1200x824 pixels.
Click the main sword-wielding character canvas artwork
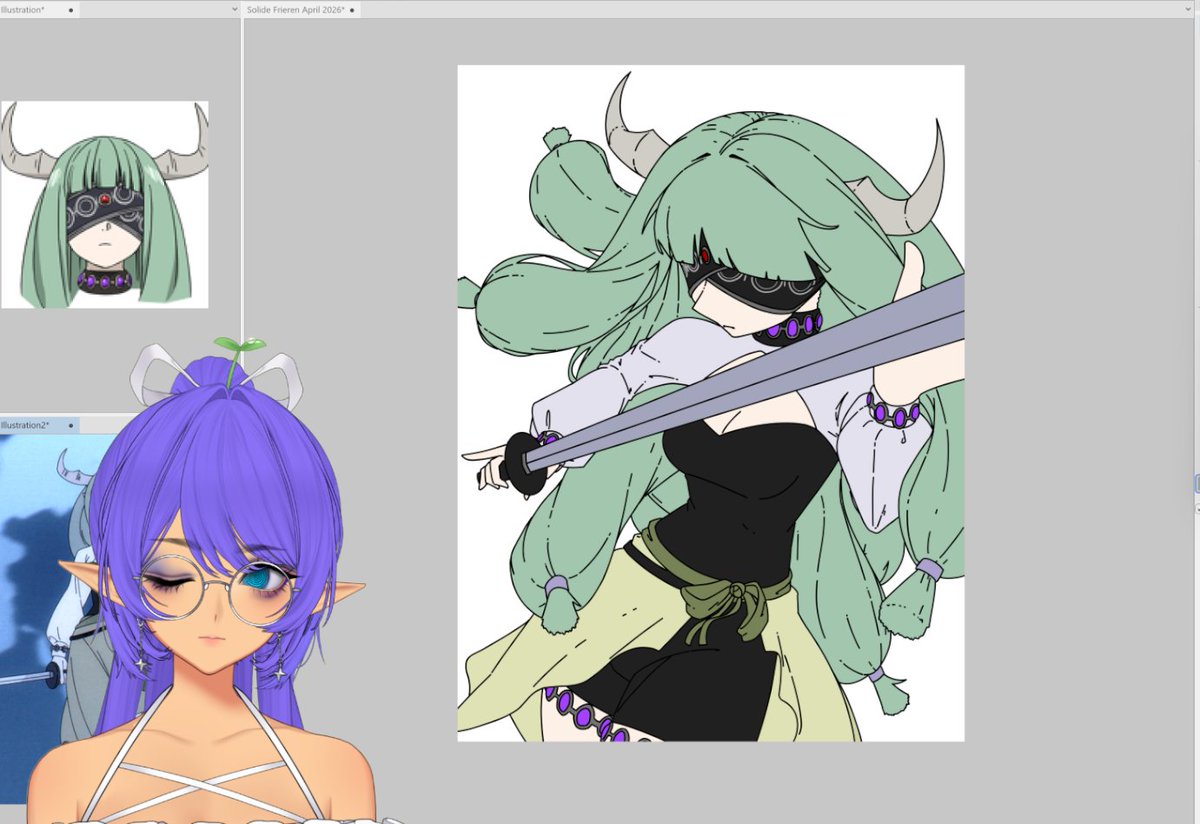(711, 403)
